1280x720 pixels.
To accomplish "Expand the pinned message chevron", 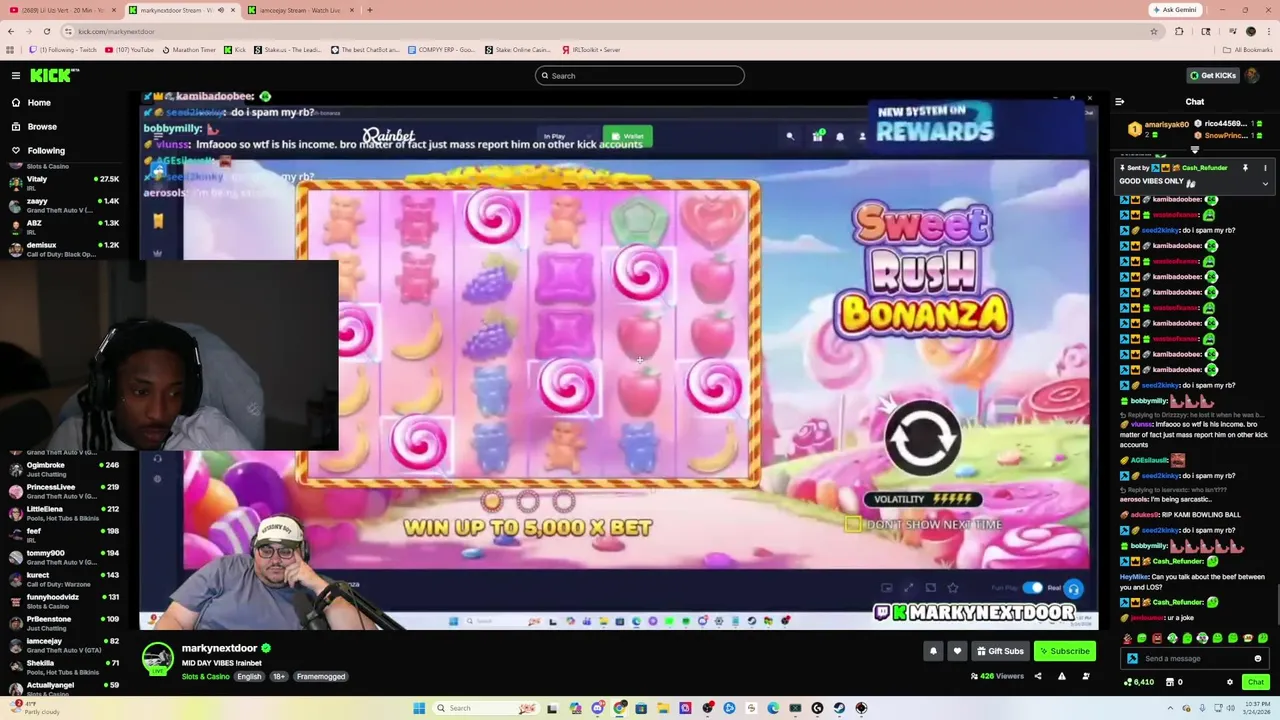I will click(x=1265, y=183).
